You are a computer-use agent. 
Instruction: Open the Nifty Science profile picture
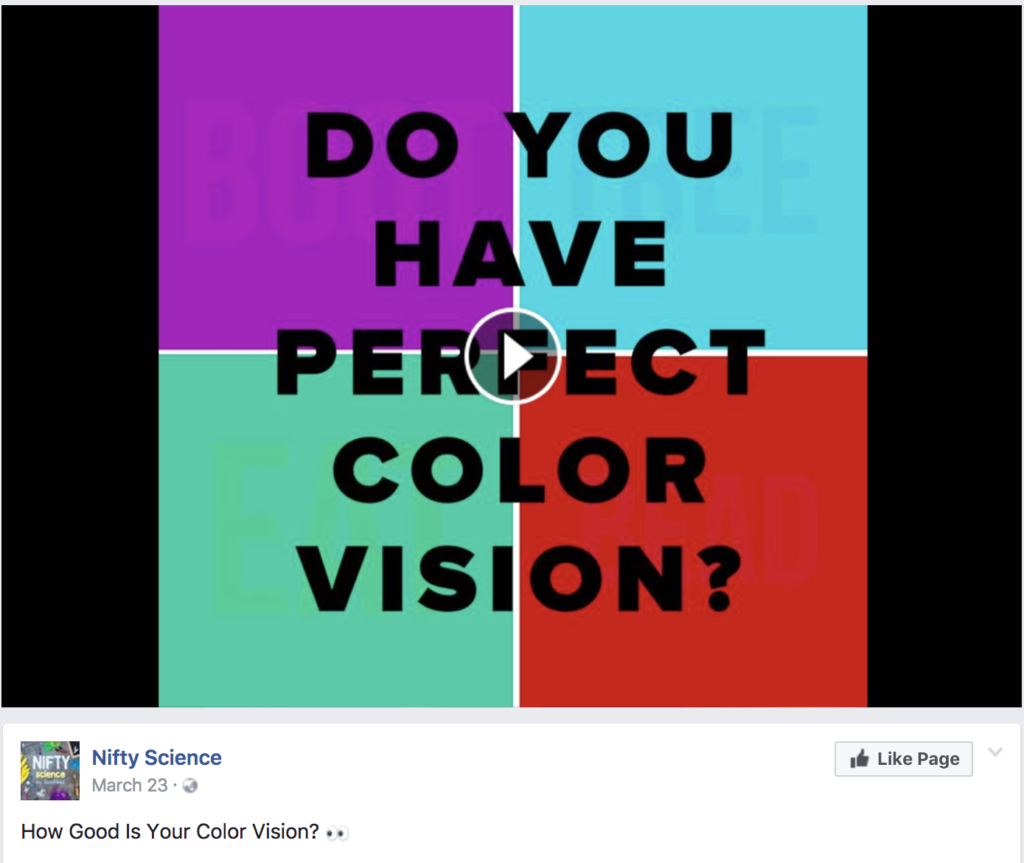pos(50,770)
